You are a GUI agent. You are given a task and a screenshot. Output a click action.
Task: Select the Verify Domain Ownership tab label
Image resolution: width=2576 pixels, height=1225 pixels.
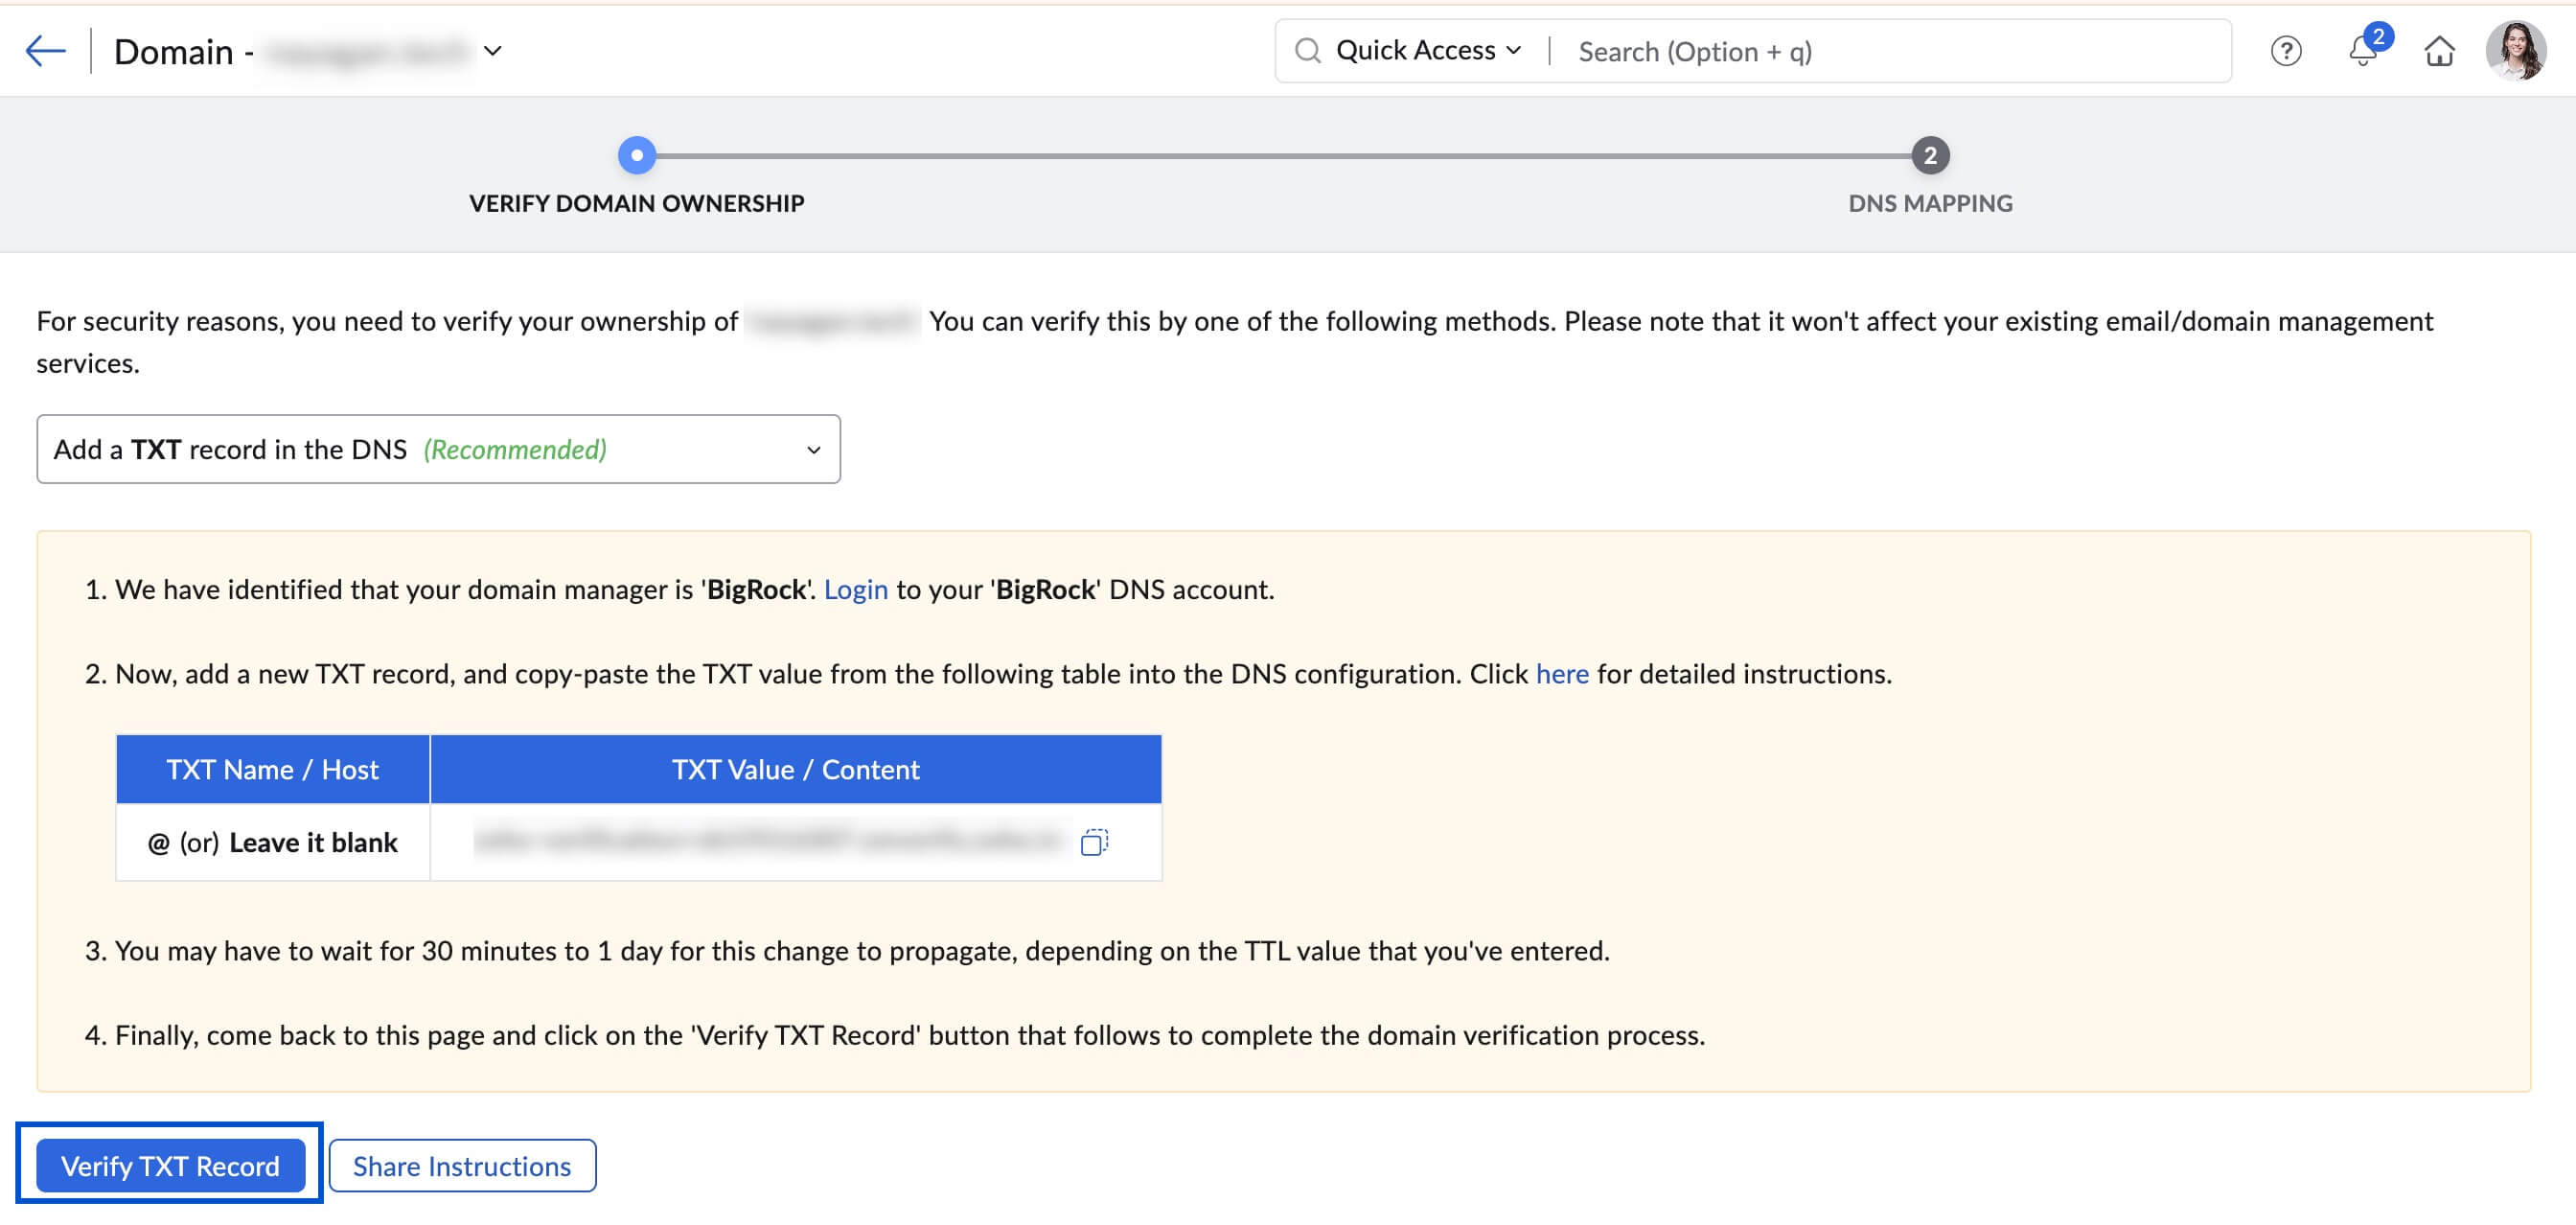(636, 203)
